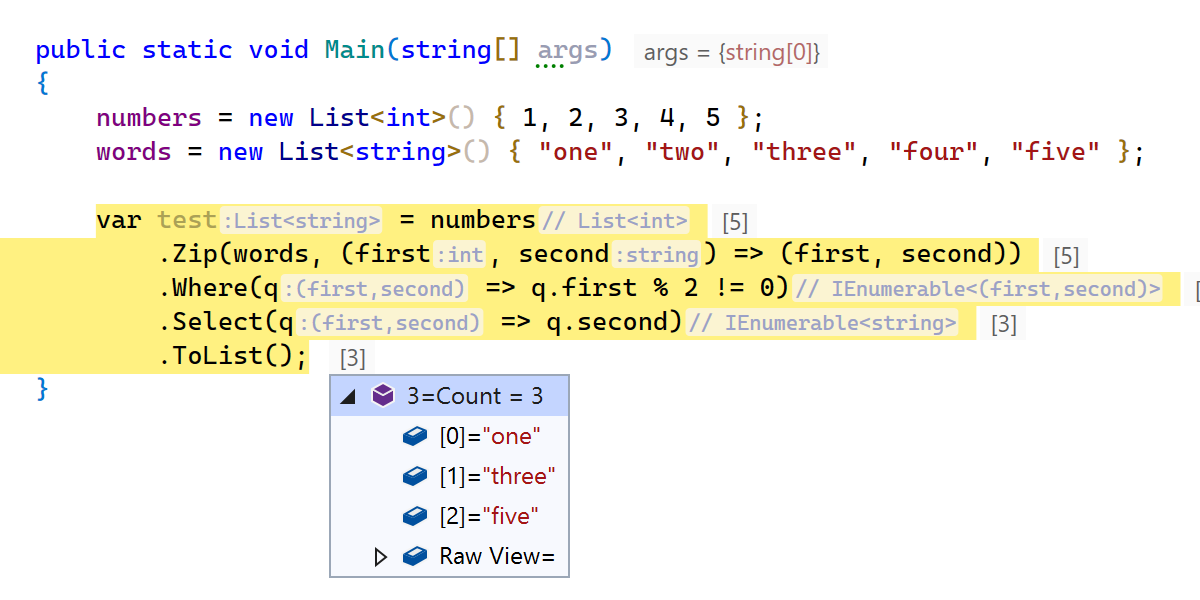Click the public keyword
This screenshot has height=600, width=1200.
coord(81,50)
